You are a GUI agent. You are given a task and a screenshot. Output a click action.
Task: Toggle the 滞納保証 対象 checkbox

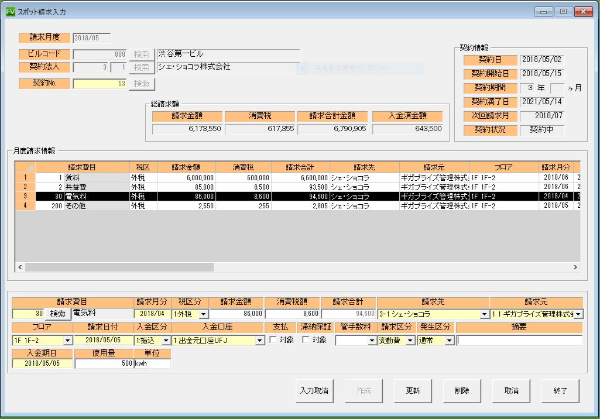tap(306, 340)
